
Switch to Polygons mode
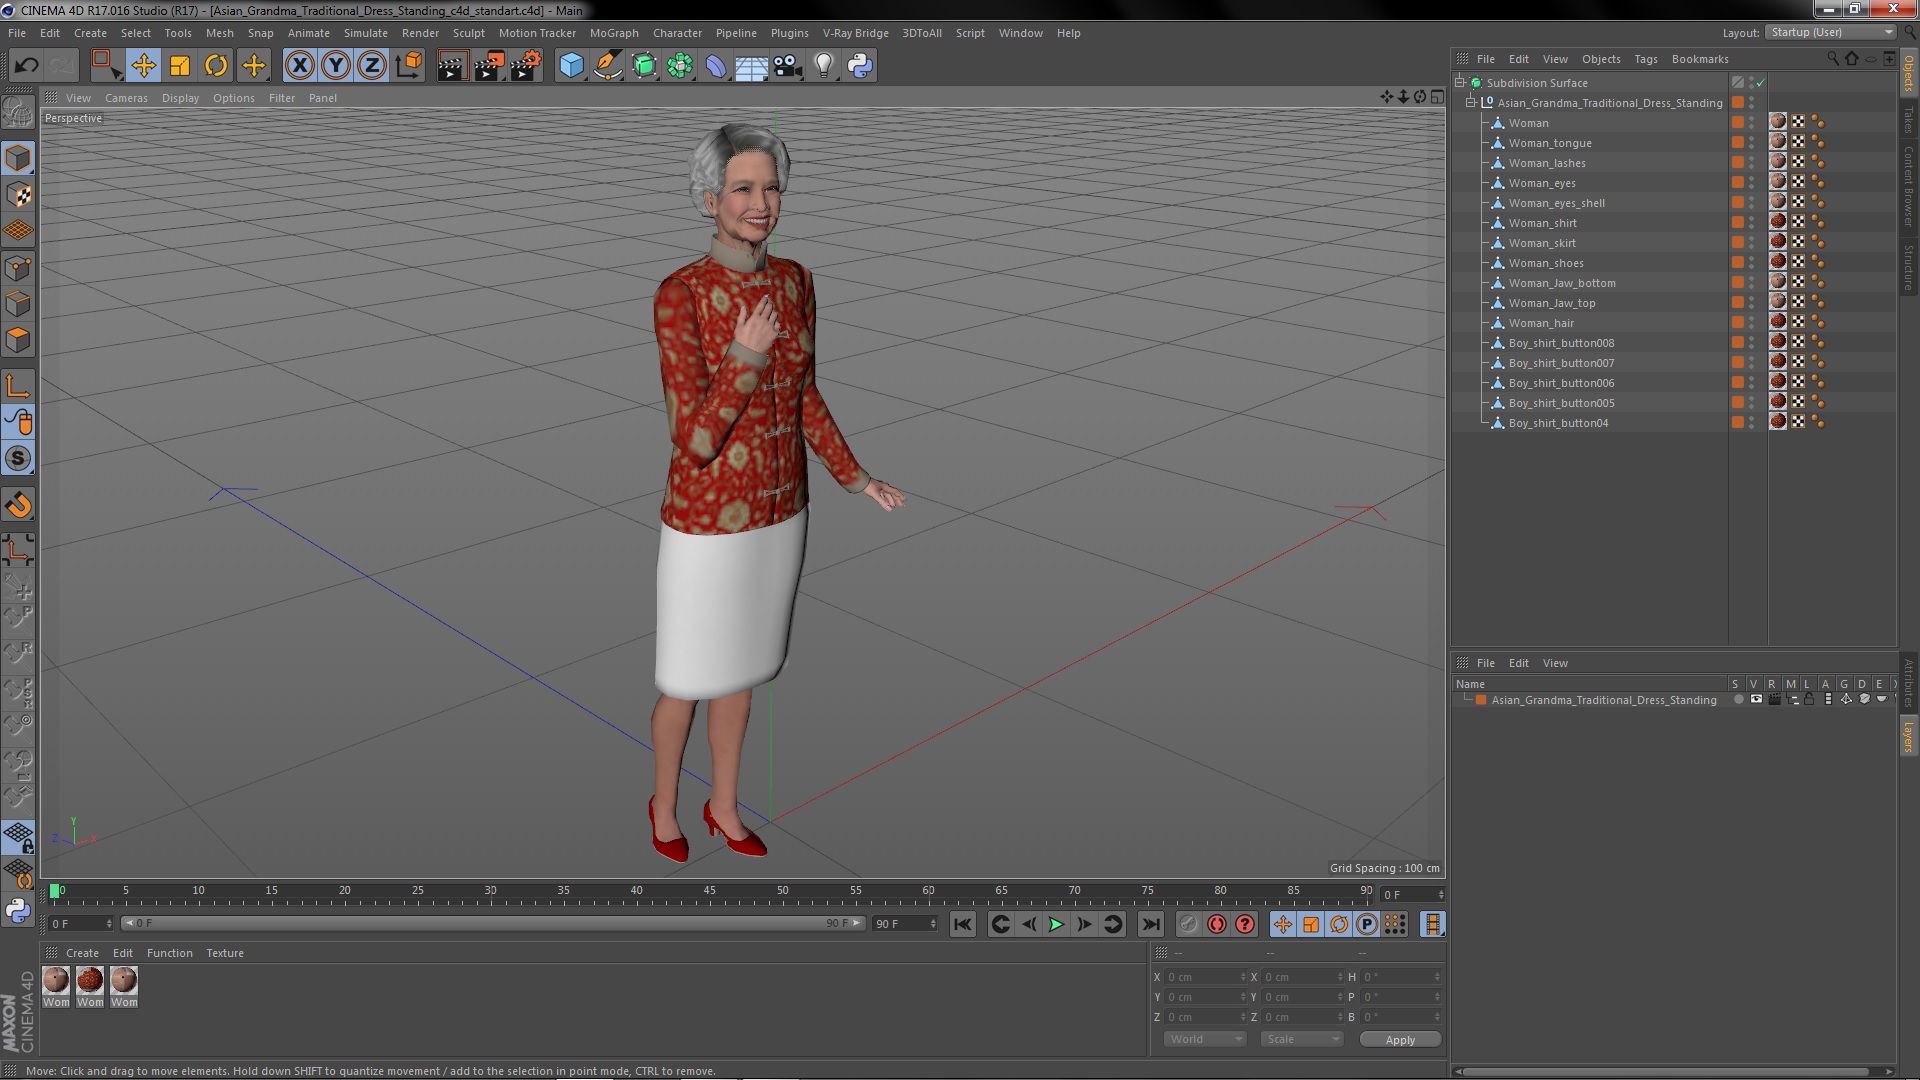pyautogui.click(x=18, y=341)
